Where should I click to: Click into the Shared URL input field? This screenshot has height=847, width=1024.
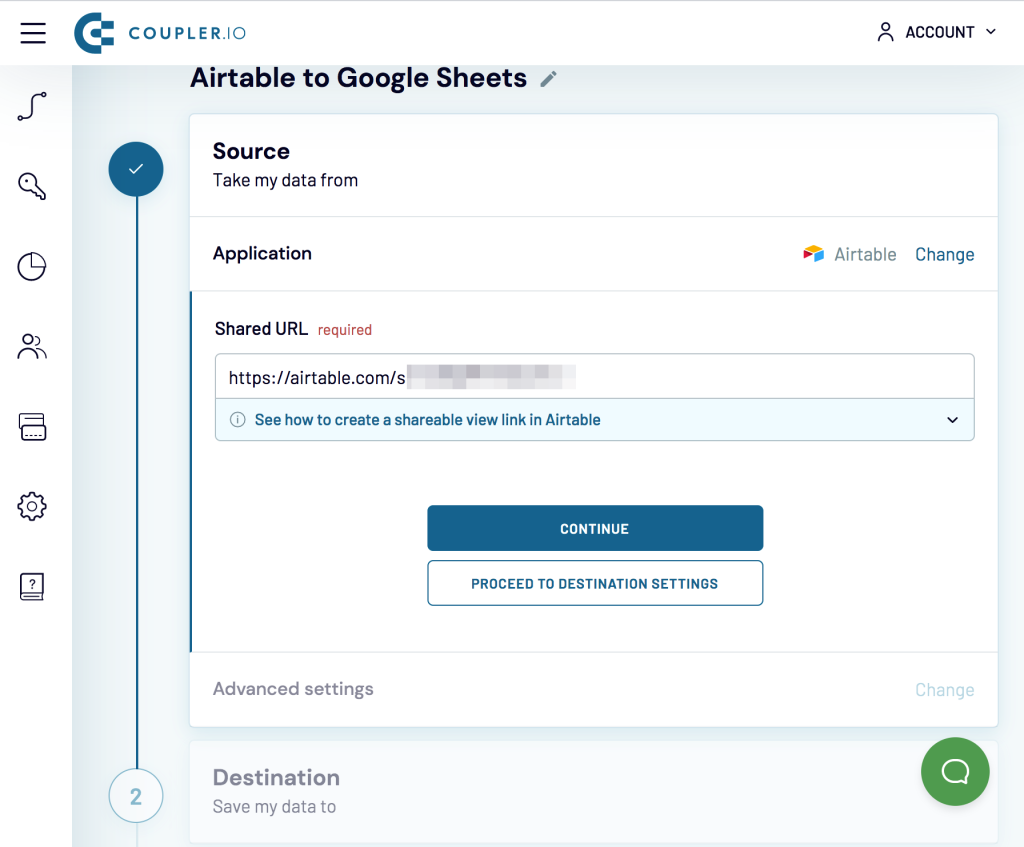594,377
